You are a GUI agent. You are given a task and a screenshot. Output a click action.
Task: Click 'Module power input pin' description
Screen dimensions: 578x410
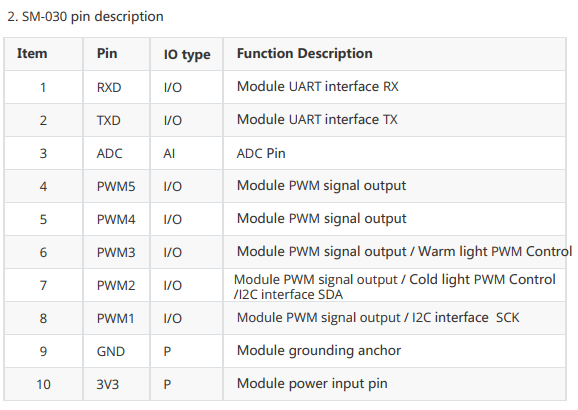click(312, 384)
